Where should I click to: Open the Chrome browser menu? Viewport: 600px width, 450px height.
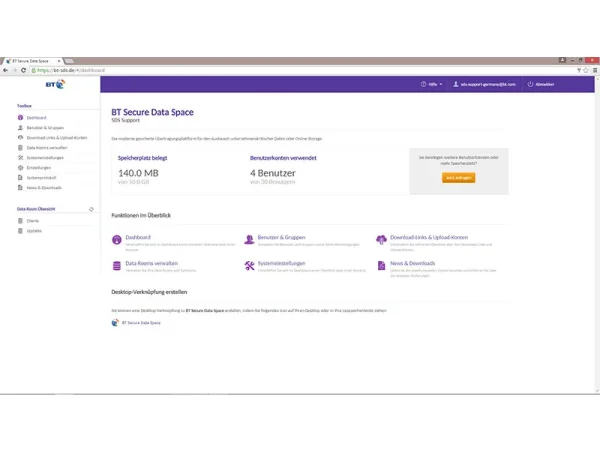(x=591, y=71)
